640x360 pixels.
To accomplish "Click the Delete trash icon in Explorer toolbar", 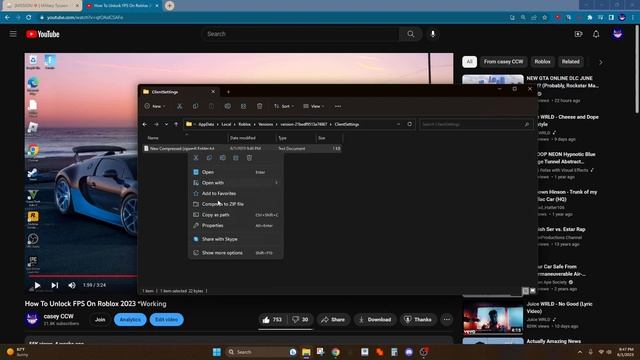I will pyautogui.click(x=260, y=106).
